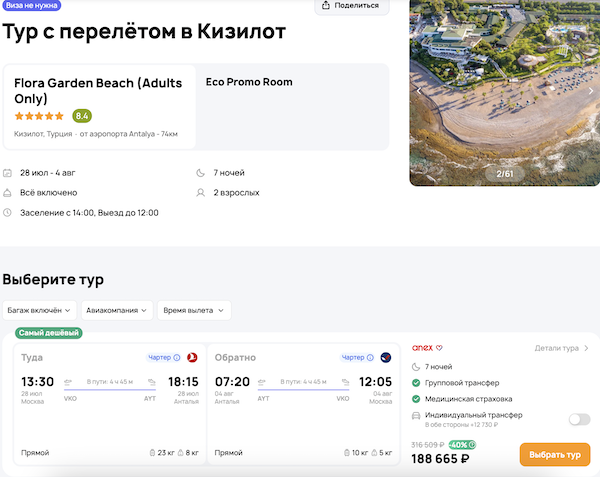
Task: Show next hotel photo with right arrow
Action: coord(591,91)
